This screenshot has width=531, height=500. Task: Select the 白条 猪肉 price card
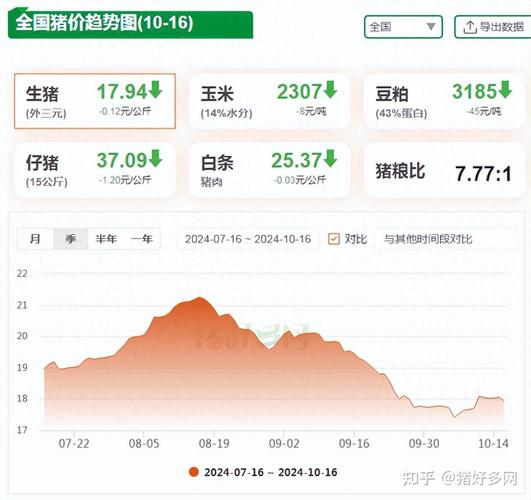coord(270,170)
